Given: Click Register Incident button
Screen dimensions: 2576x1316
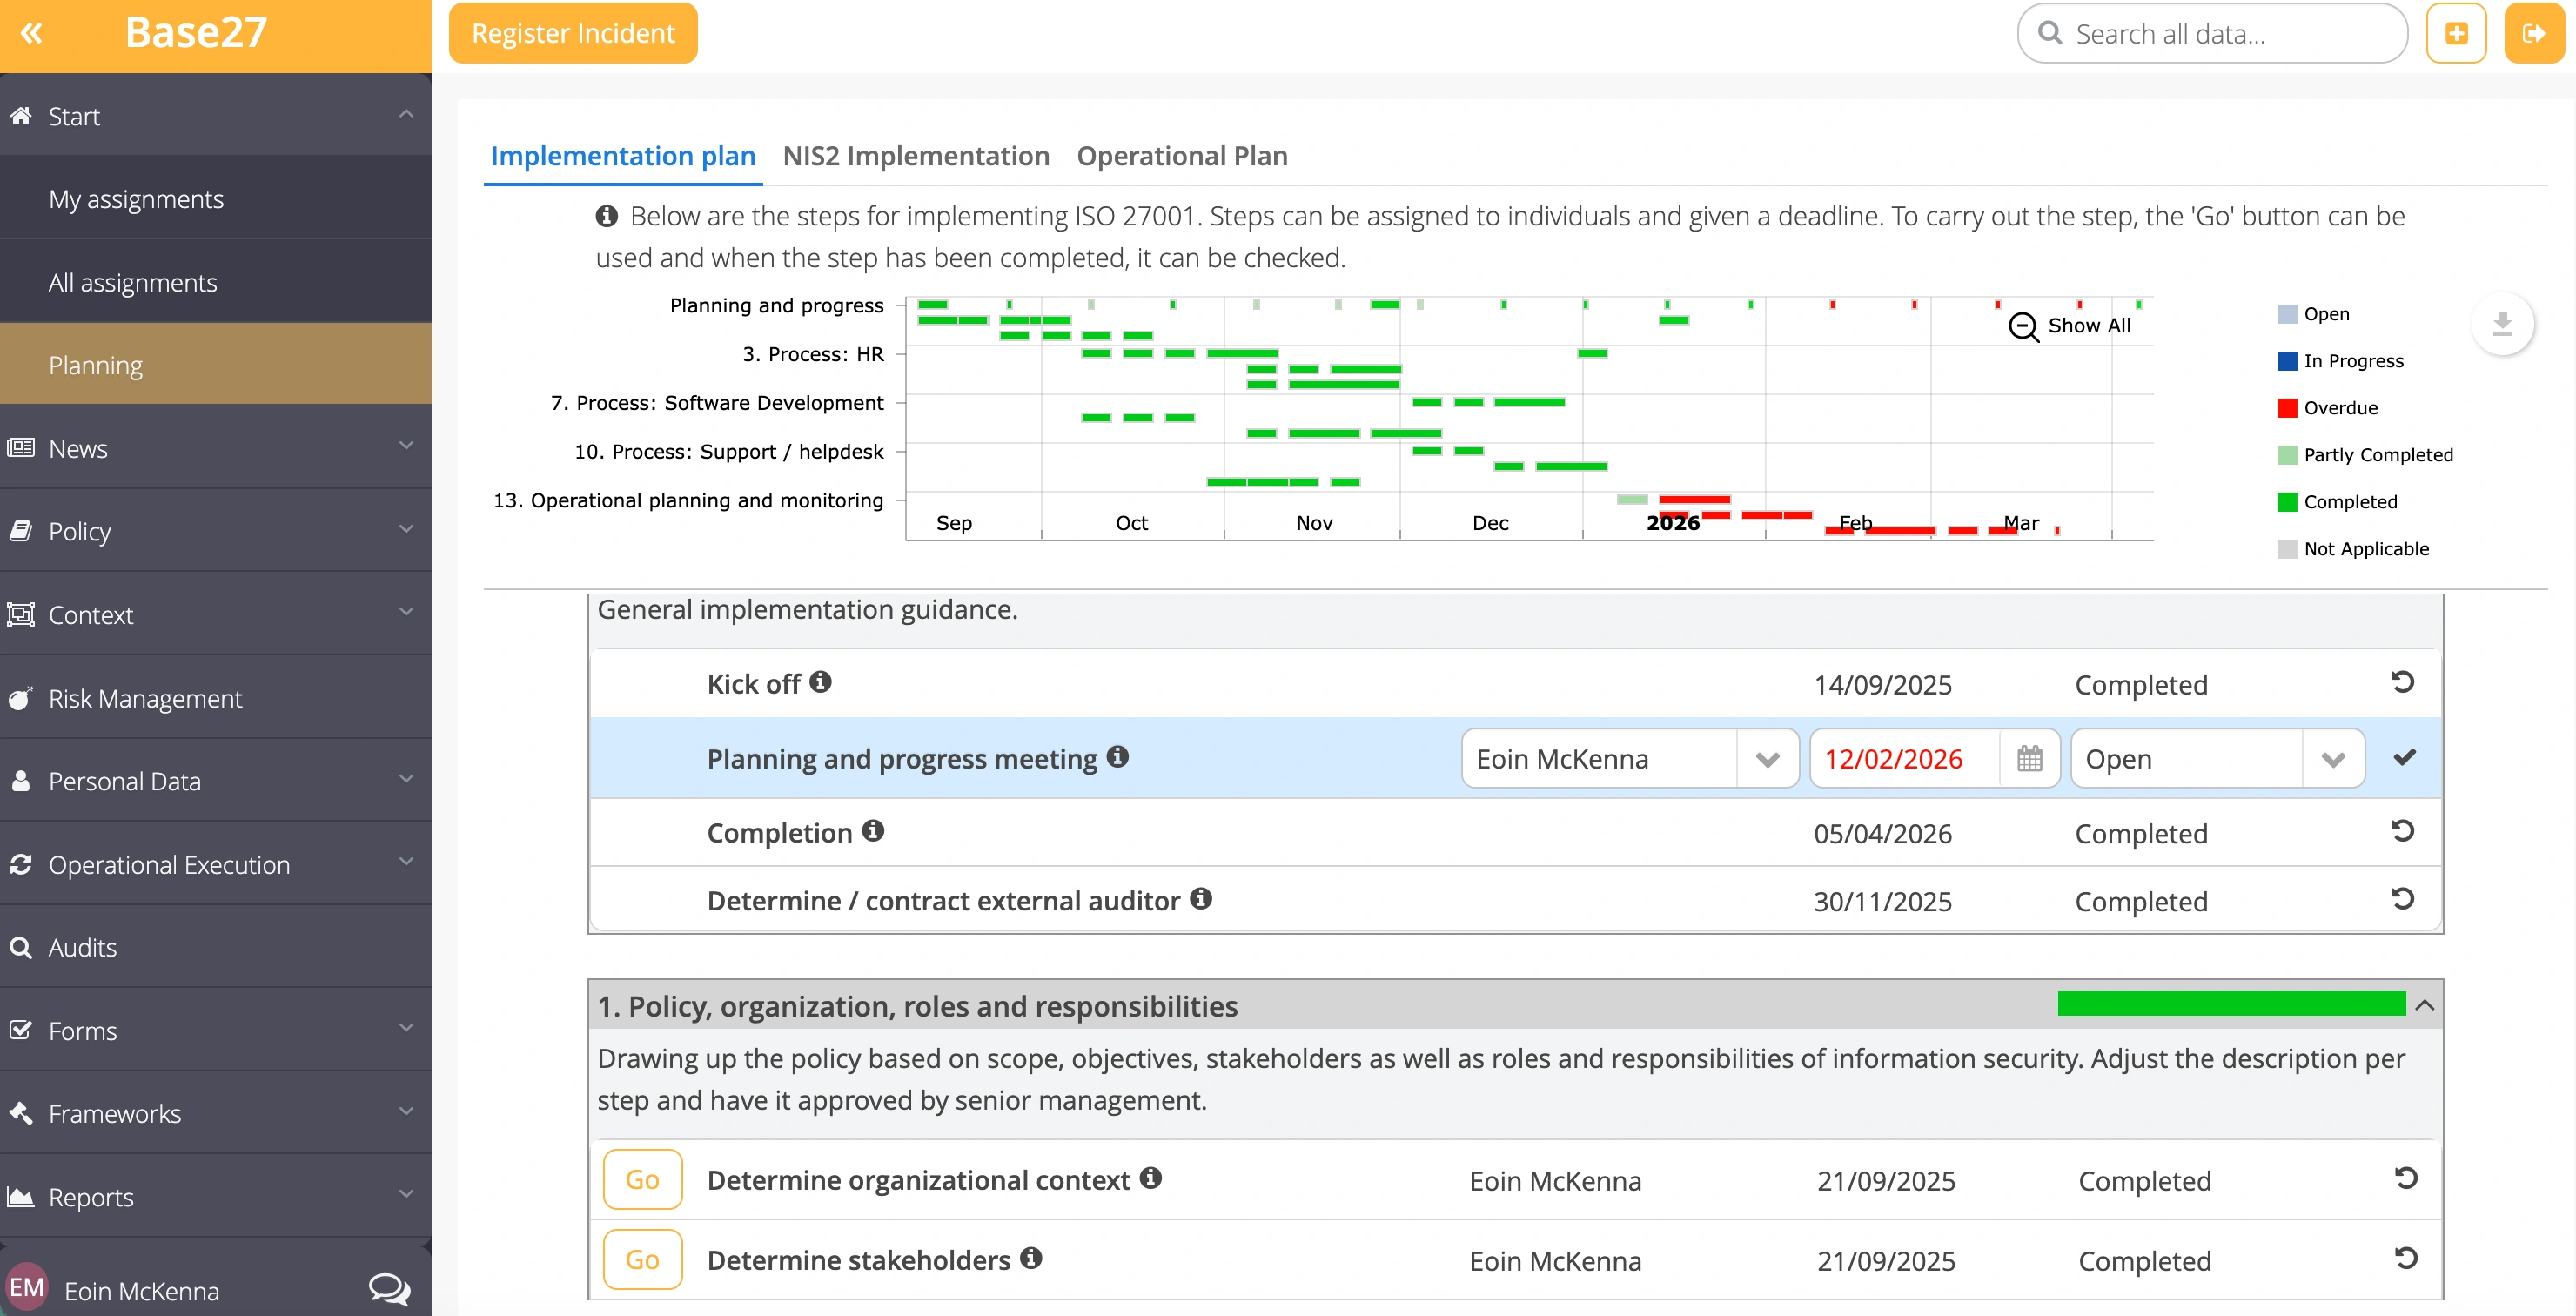Looking at the screenshot, I should (x=573, y=33).
